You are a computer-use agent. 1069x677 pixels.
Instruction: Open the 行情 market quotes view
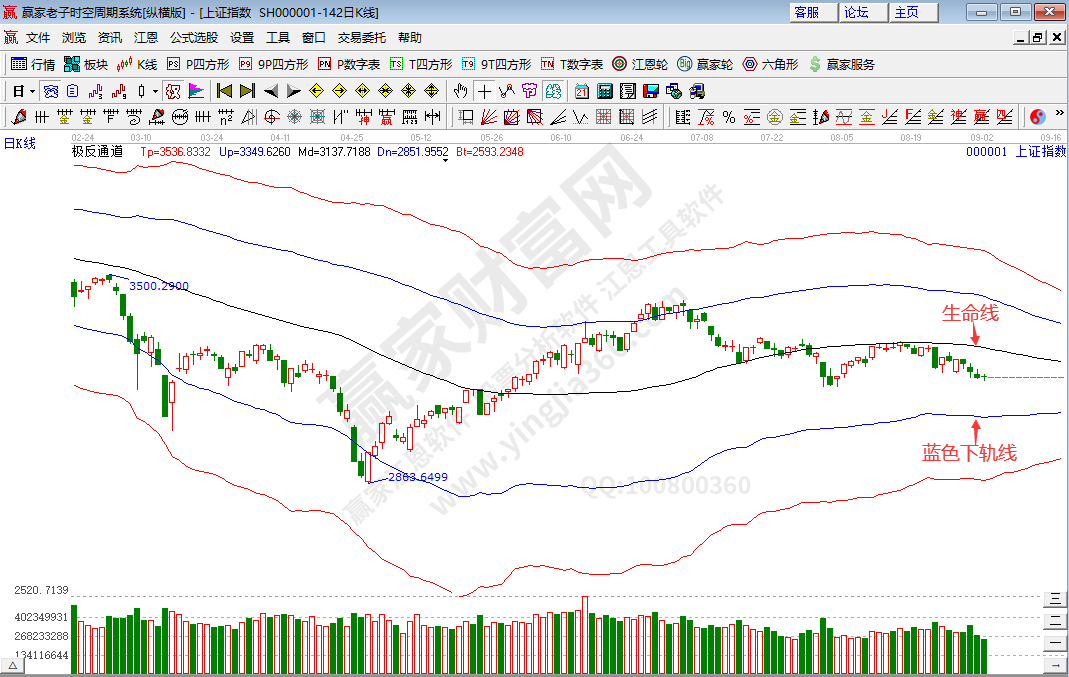click(x=32, y=64)
